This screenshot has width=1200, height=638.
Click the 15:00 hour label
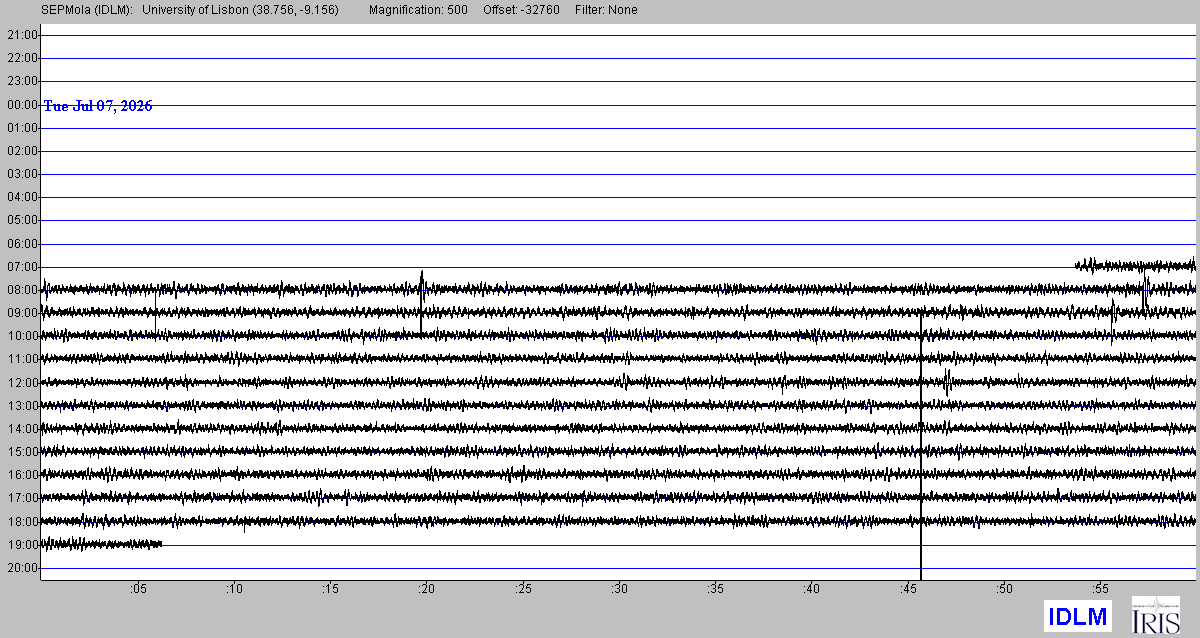tap(22, 452)
